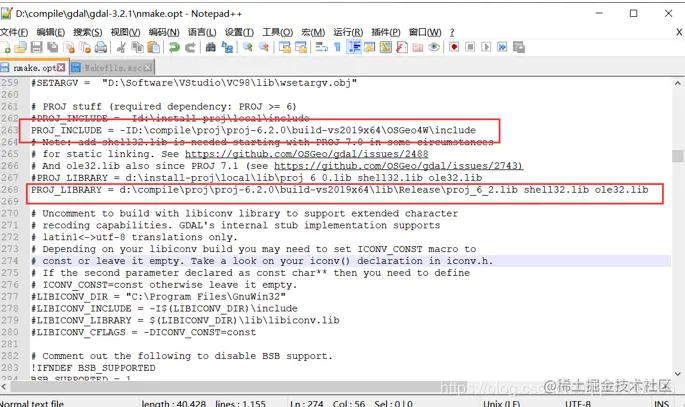The width and height of the screenshot is (685, 407).
Task: Click the Paste clipboard icon
Action: click(x=153, y=47)
